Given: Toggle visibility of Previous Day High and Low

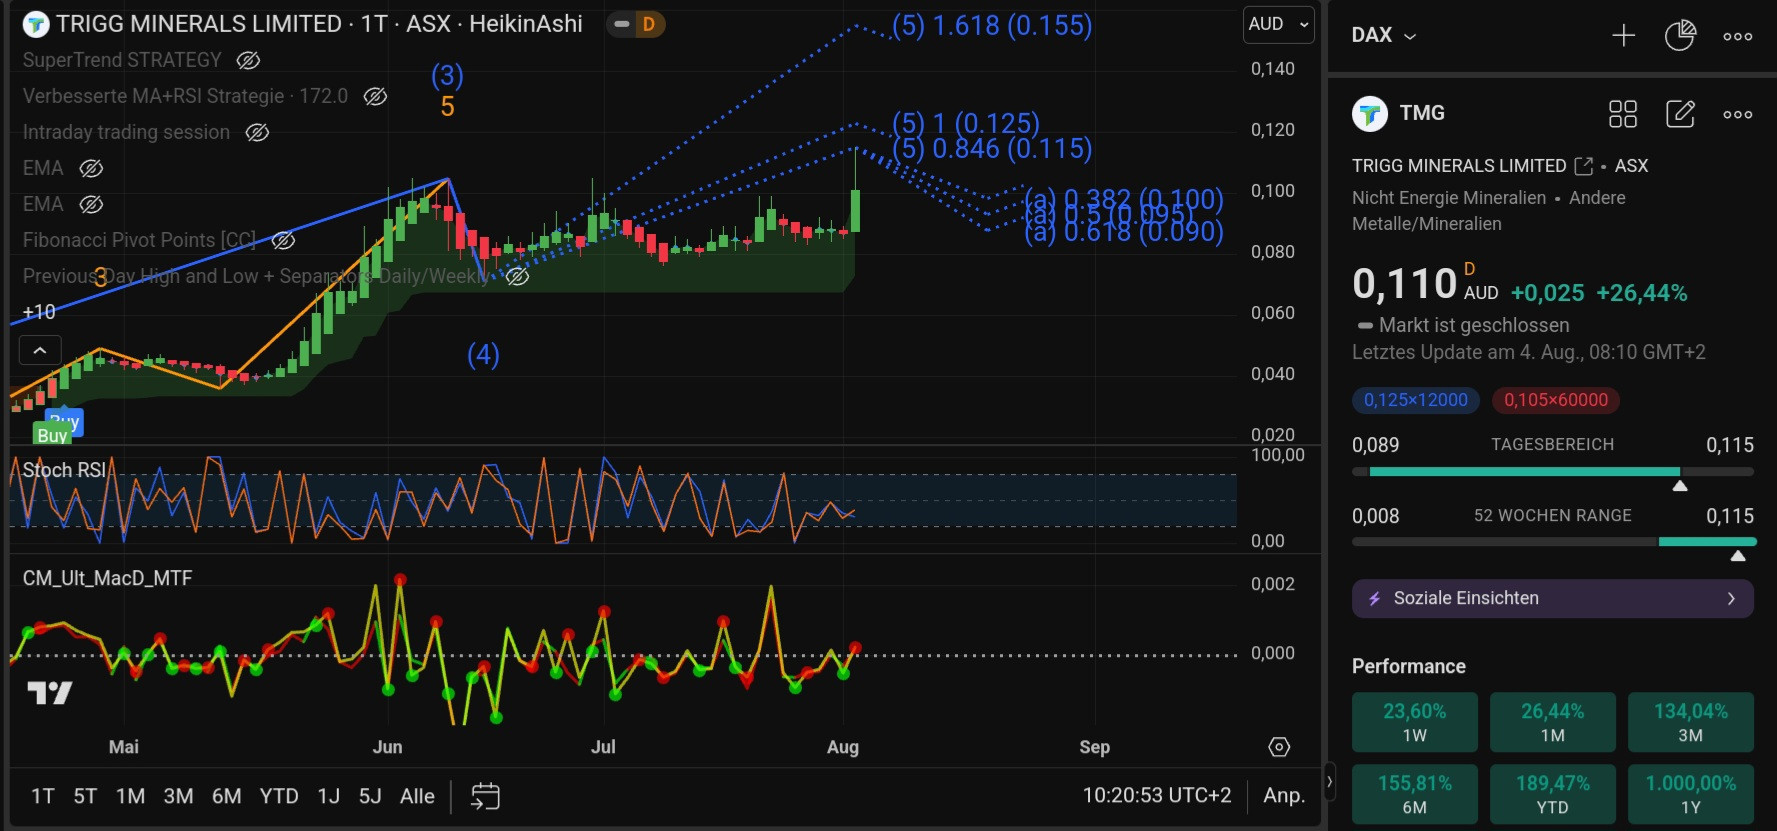Looking at the screenshot, I should pyautogui.click(x=517, y=277).
